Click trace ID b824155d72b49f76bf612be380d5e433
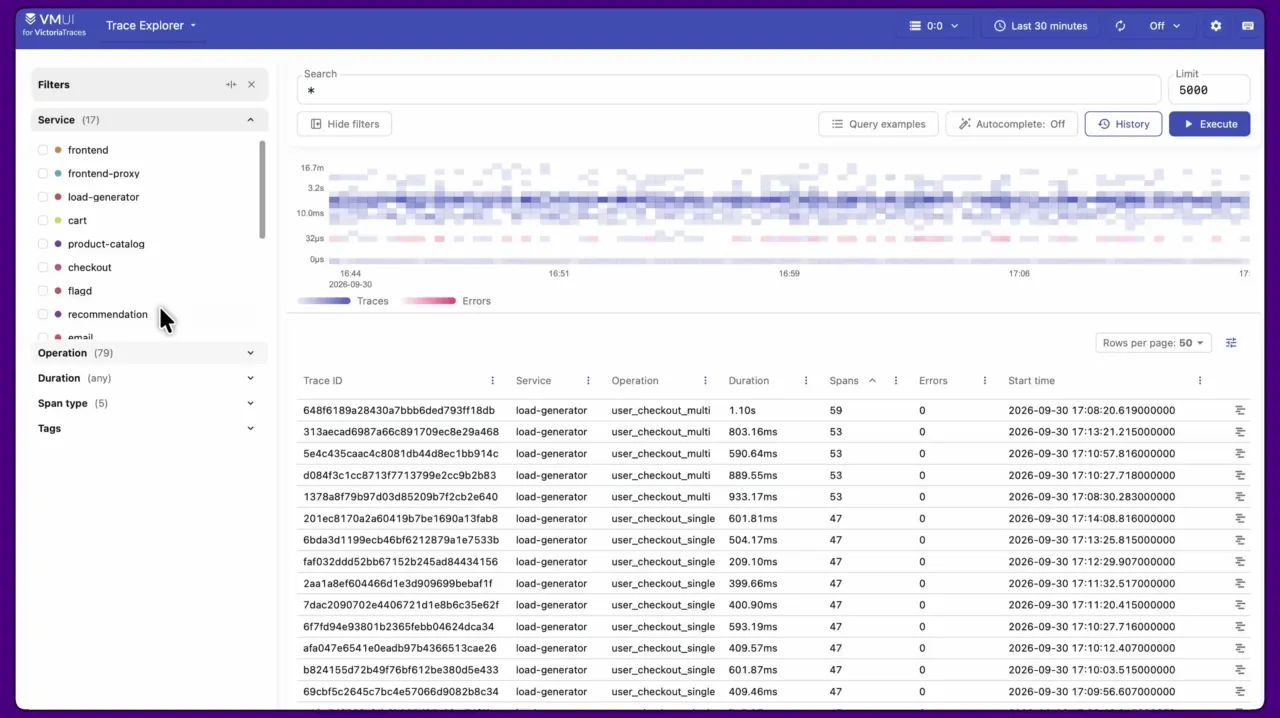Viewport: 1280px width, 718px height. [400, 670]
